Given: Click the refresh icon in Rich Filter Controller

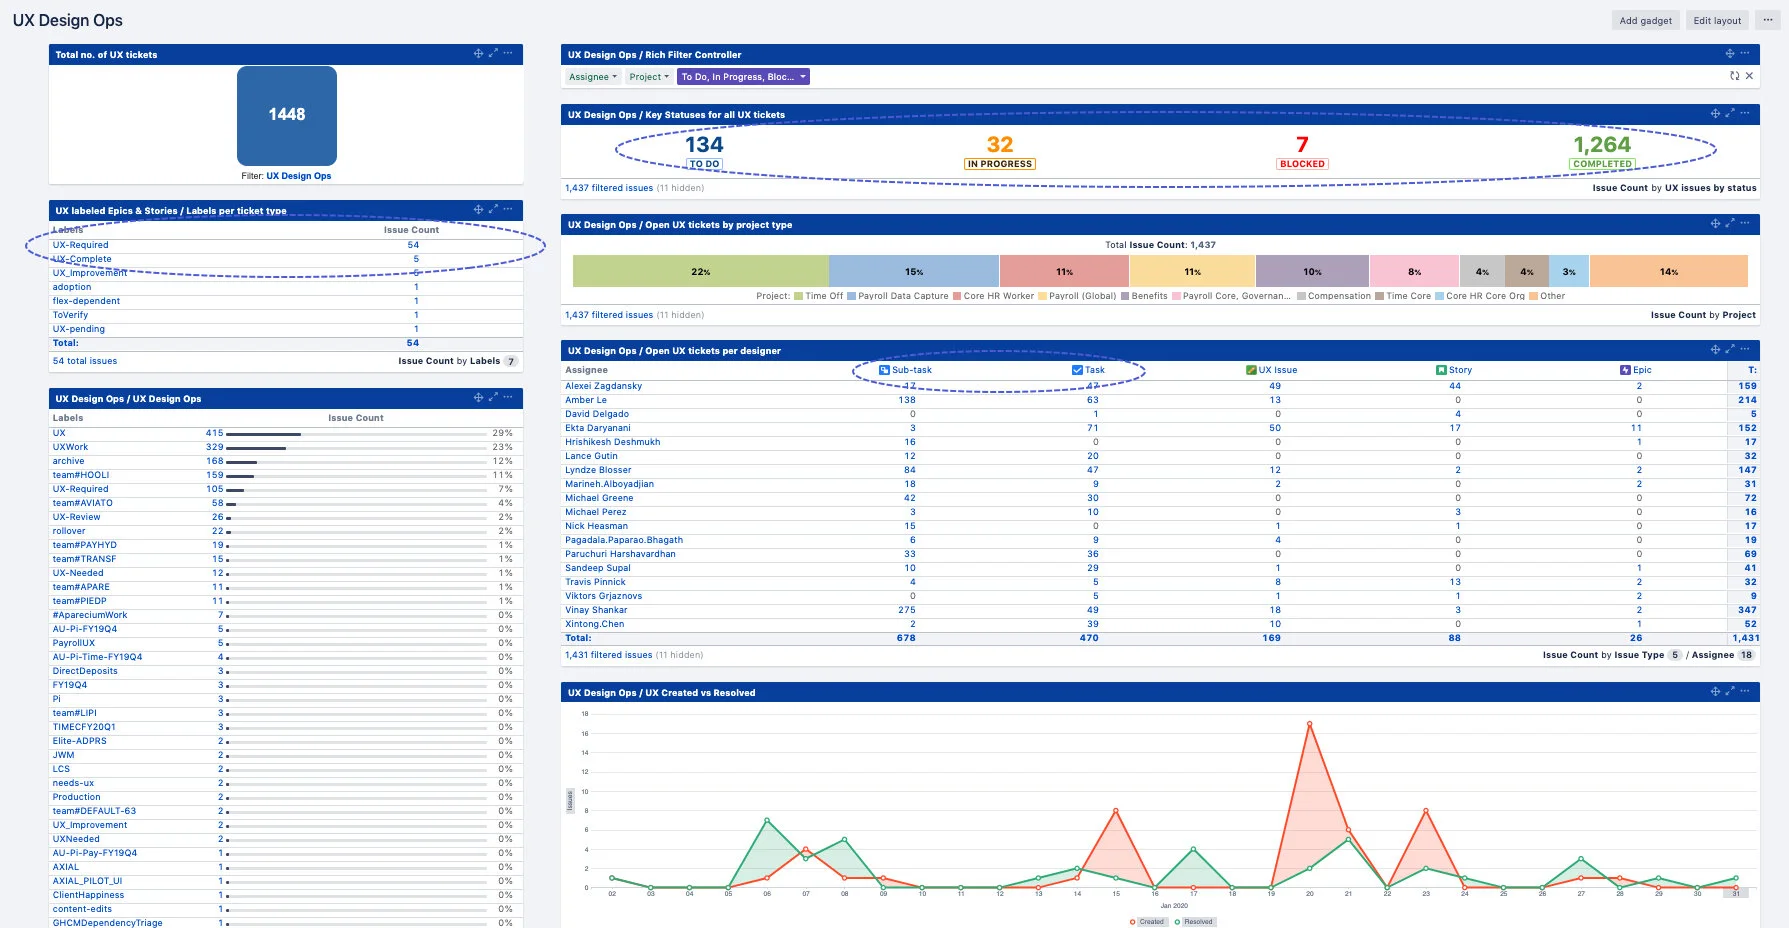Looking at the screenshot, I should 1735,76.
